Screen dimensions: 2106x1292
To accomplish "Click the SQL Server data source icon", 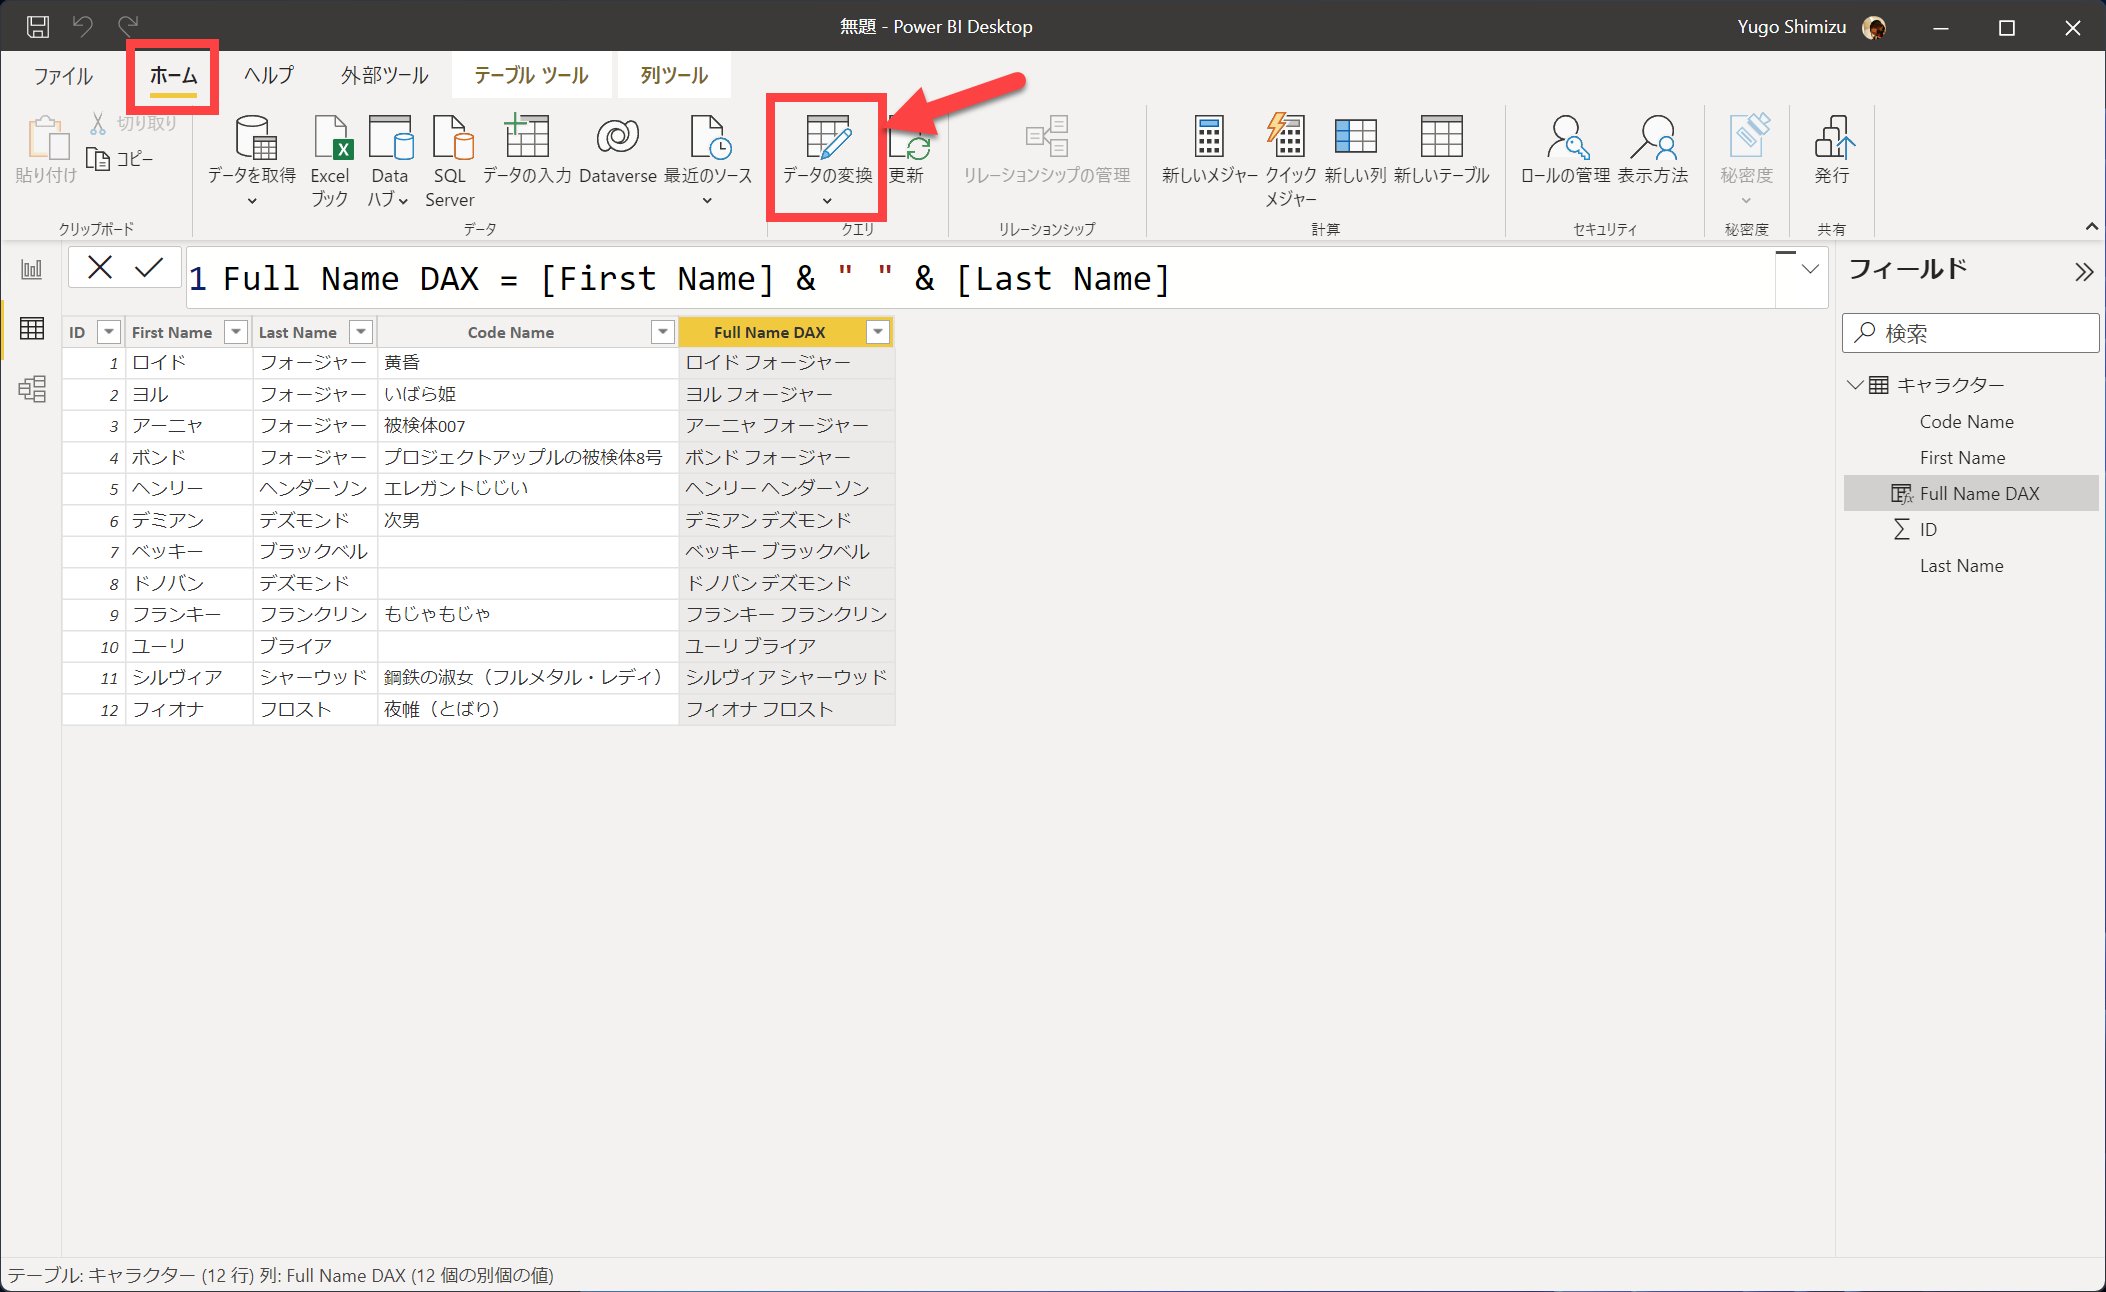I will click(450, 138).
